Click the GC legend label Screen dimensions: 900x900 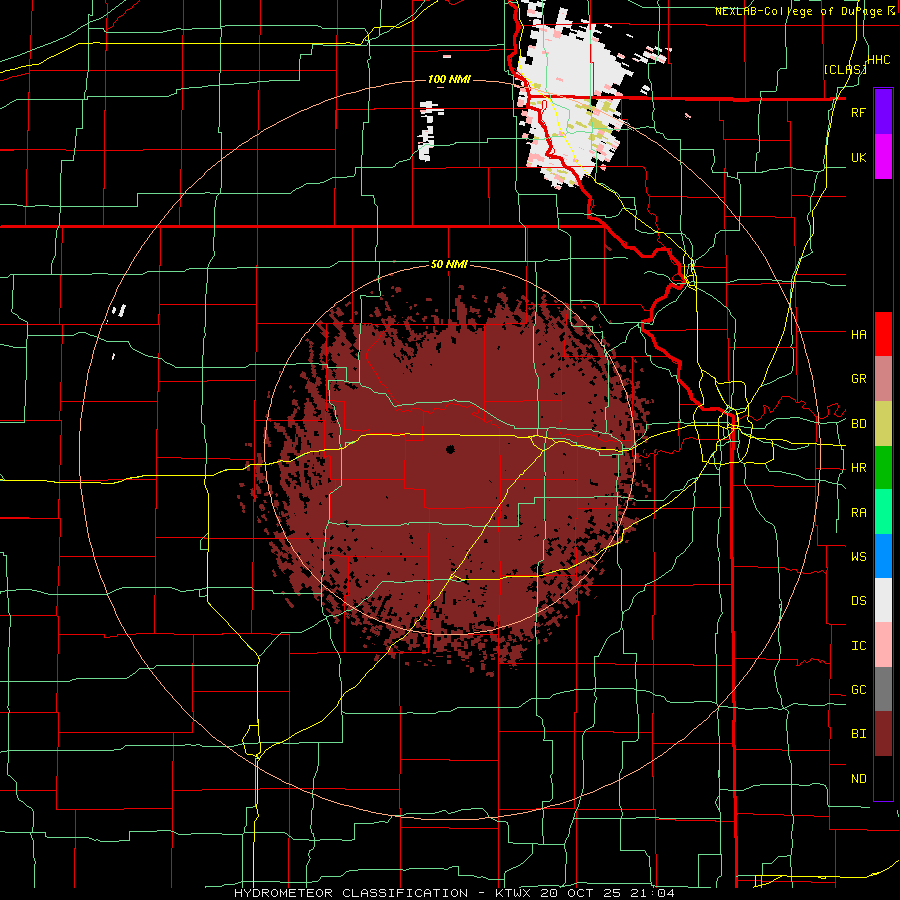858,690
